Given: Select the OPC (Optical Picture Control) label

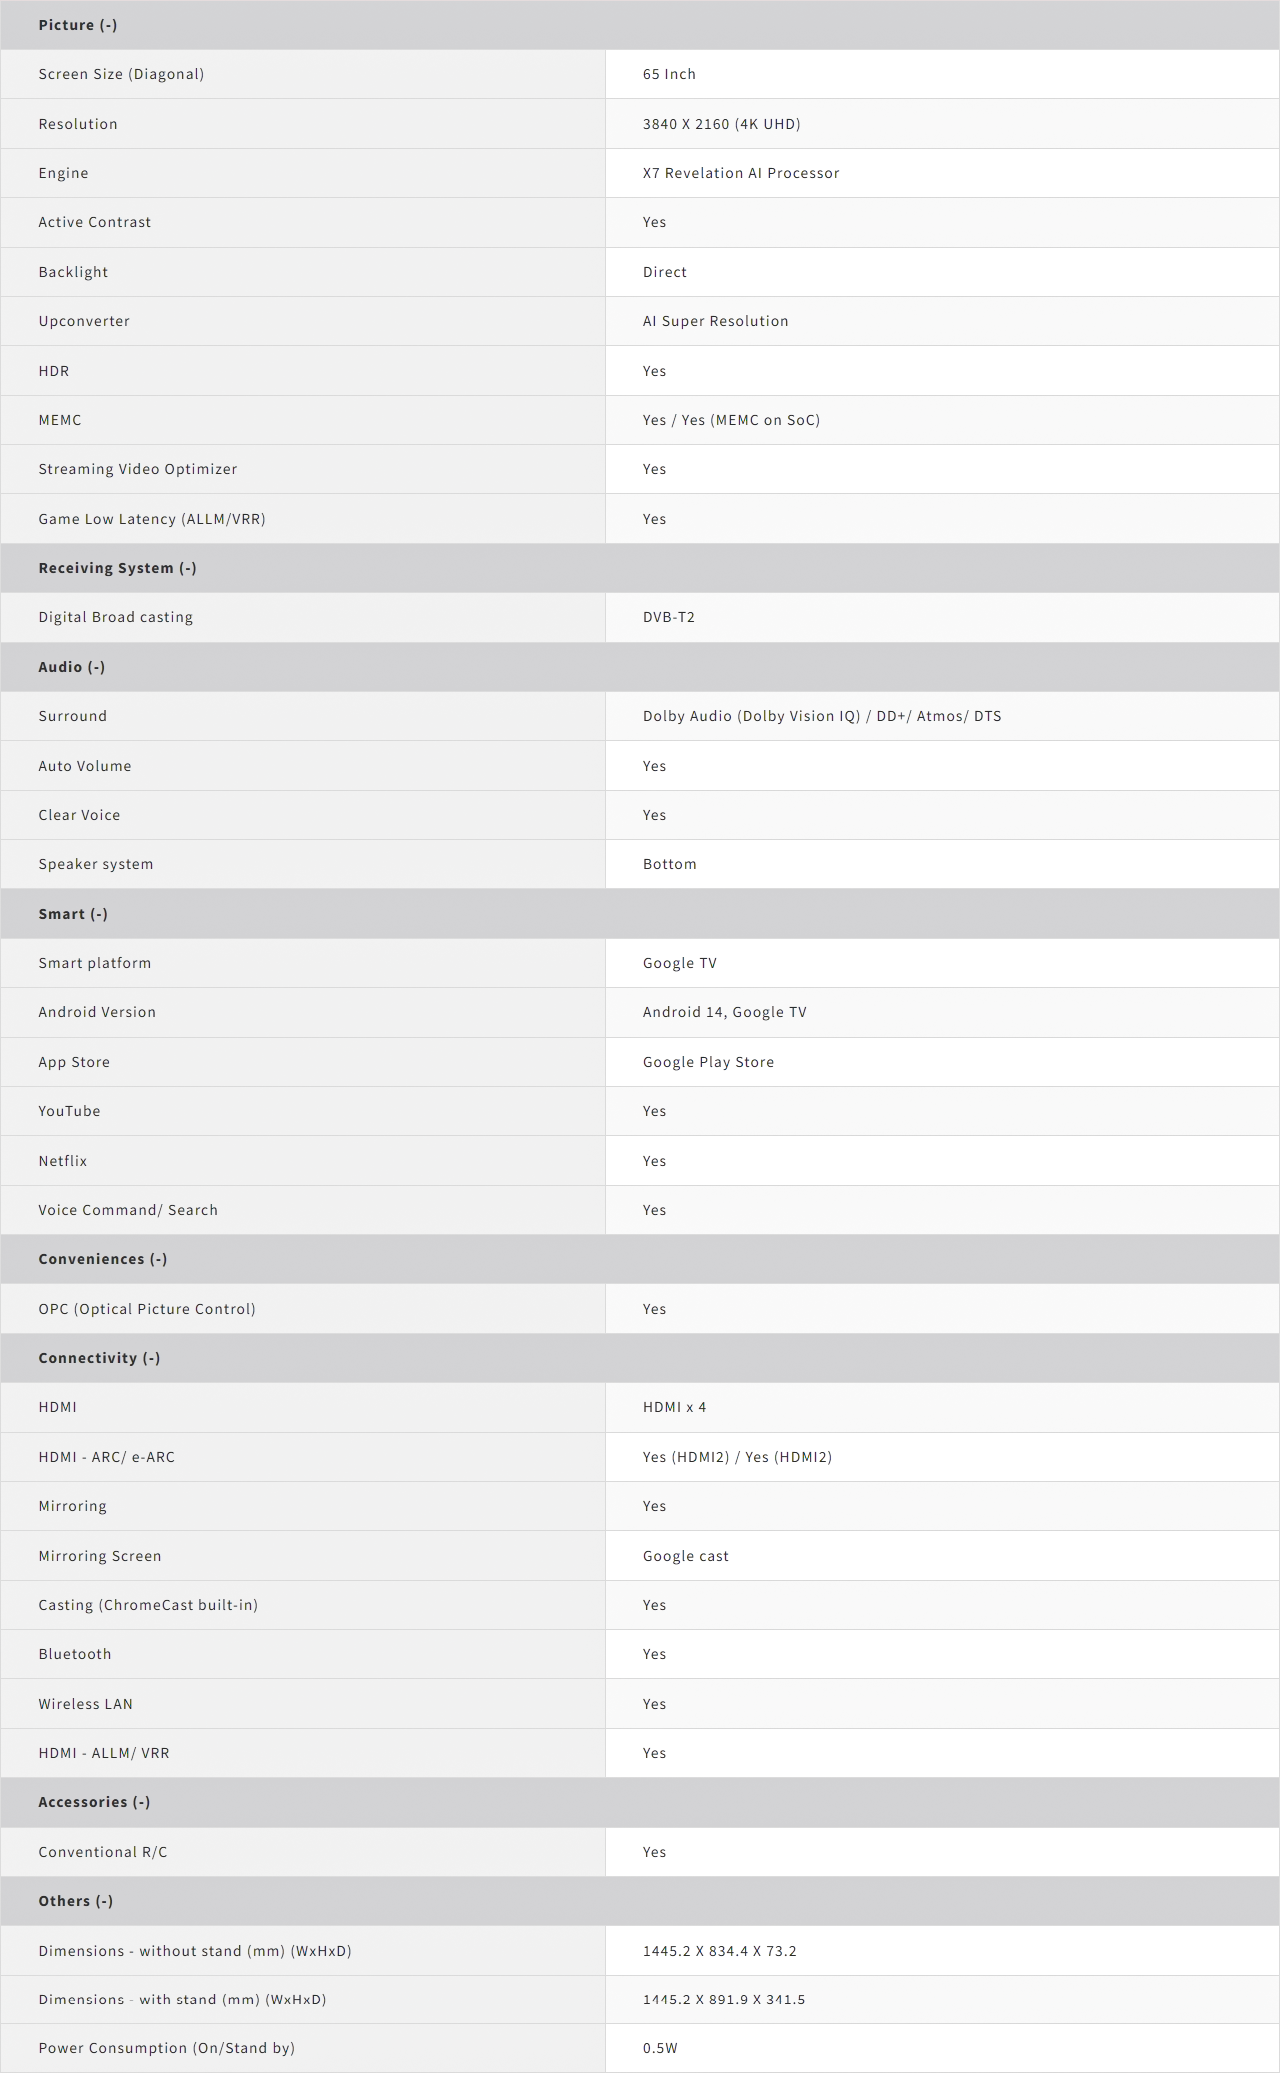Looking at the screenshot, I should 147,1309.
